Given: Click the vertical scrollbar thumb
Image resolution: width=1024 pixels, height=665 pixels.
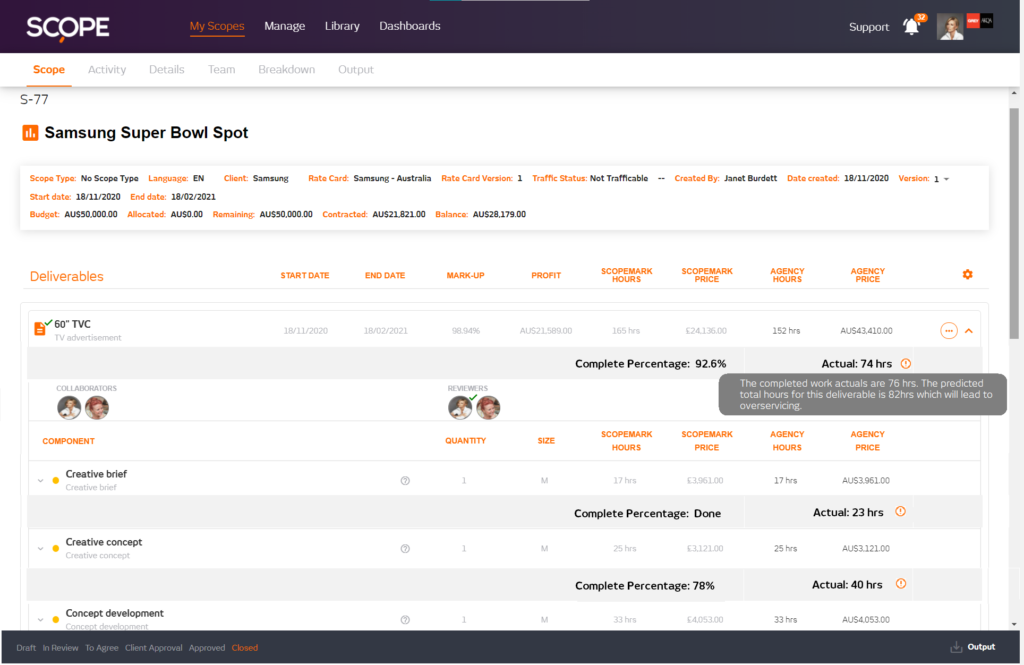Looking at the screenshot, I should 1014,223.
